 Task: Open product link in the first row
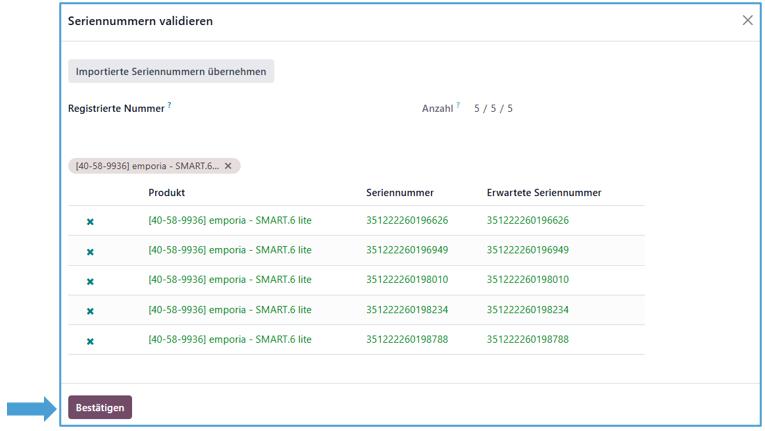pos(229,220)
